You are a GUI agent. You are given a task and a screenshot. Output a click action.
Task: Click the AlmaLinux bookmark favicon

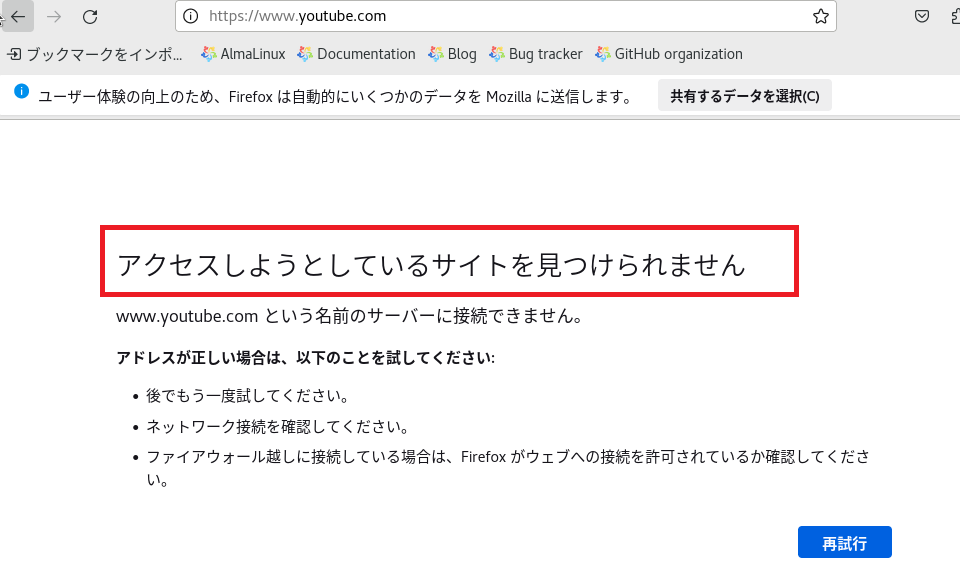pyautogui.click(x=208, y=54)
